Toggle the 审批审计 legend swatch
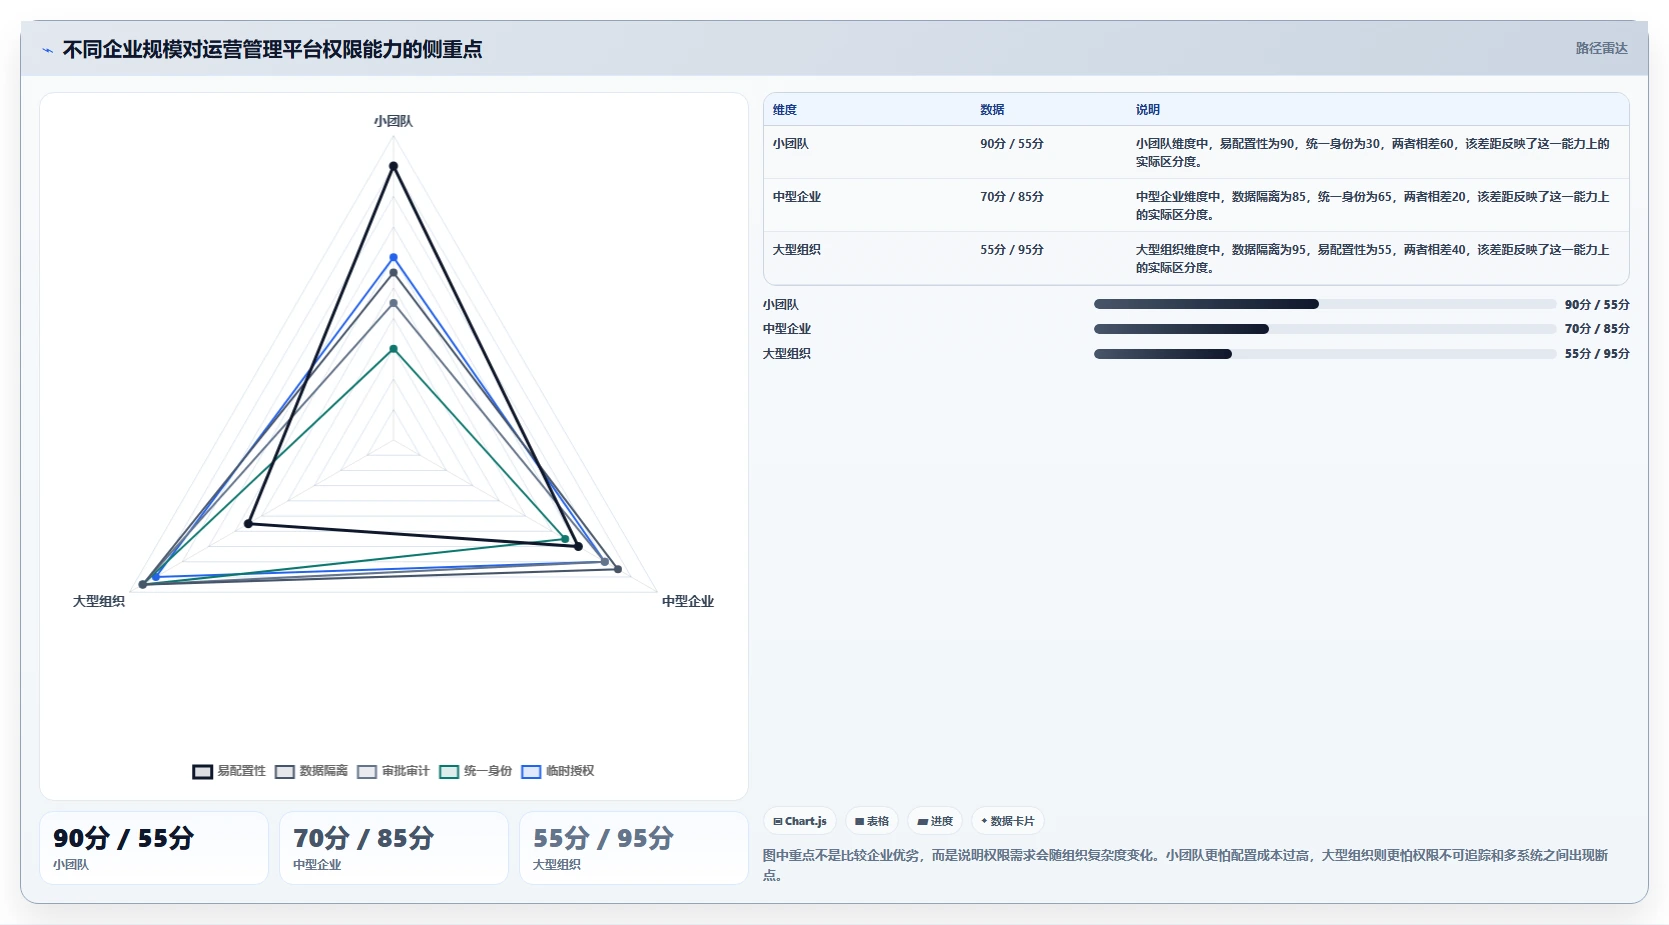Viewport: 1669px width, 925px height. (x=367, y=771)
